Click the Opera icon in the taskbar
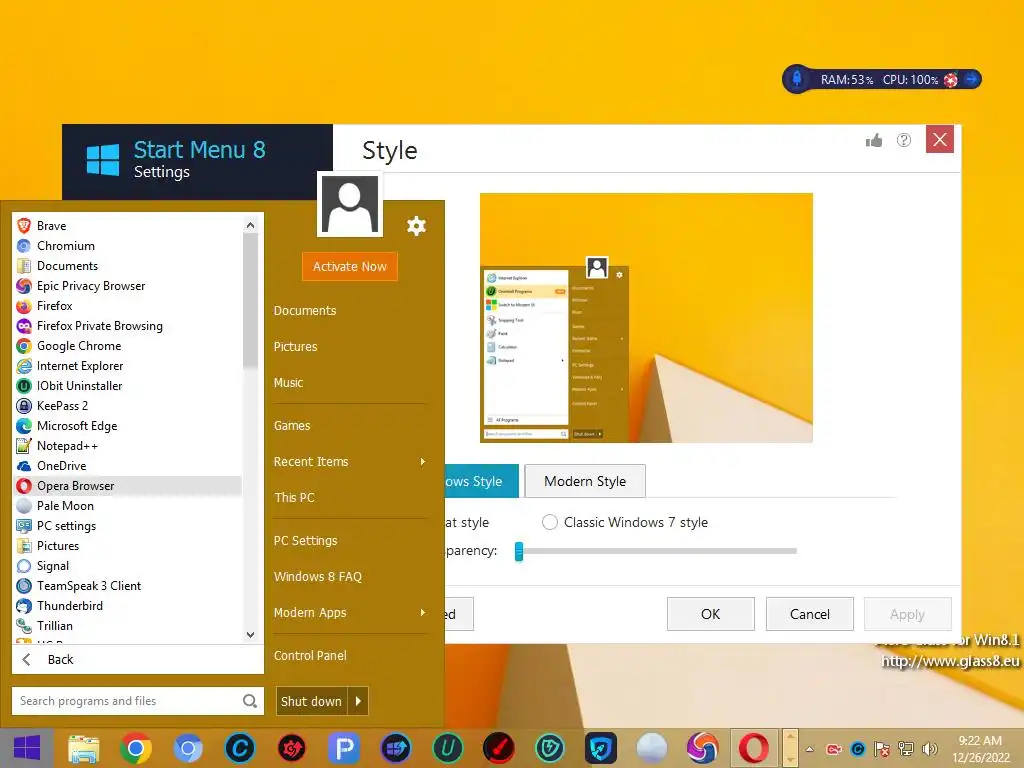Image resolution: width=1024 pixels, height=768 pixels. tap(754, 748)
